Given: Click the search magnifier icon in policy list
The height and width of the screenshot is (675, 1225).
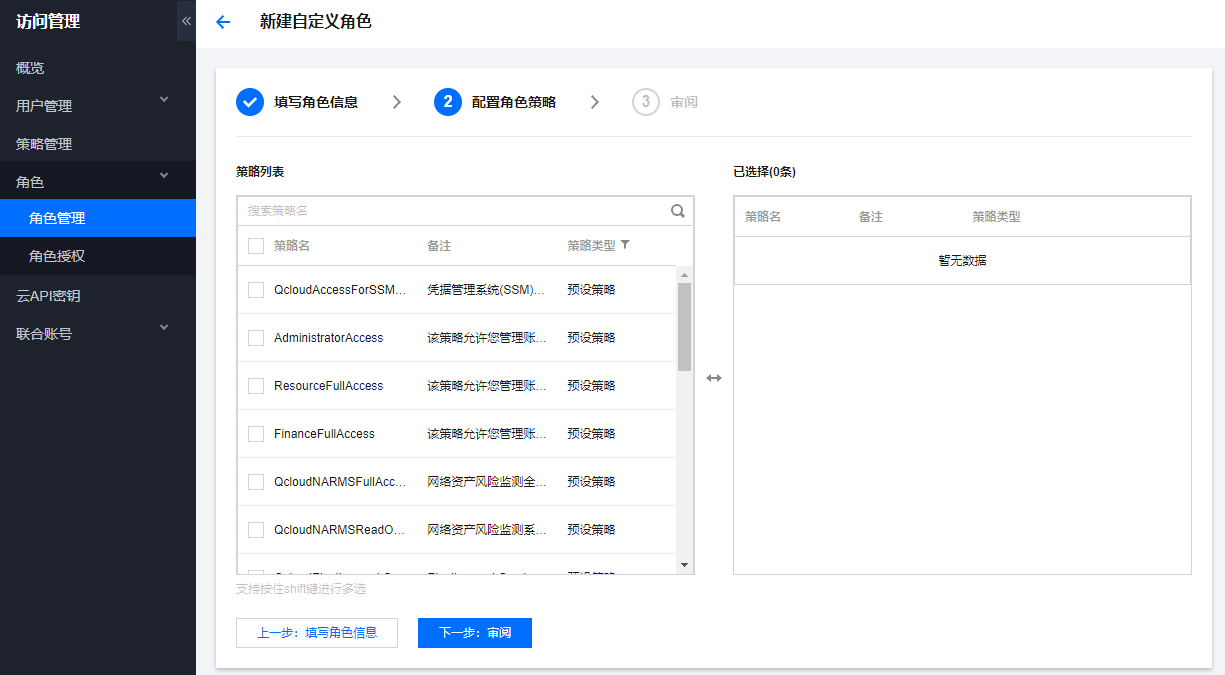Looking at the screenshot, I should tap(678, 211).
